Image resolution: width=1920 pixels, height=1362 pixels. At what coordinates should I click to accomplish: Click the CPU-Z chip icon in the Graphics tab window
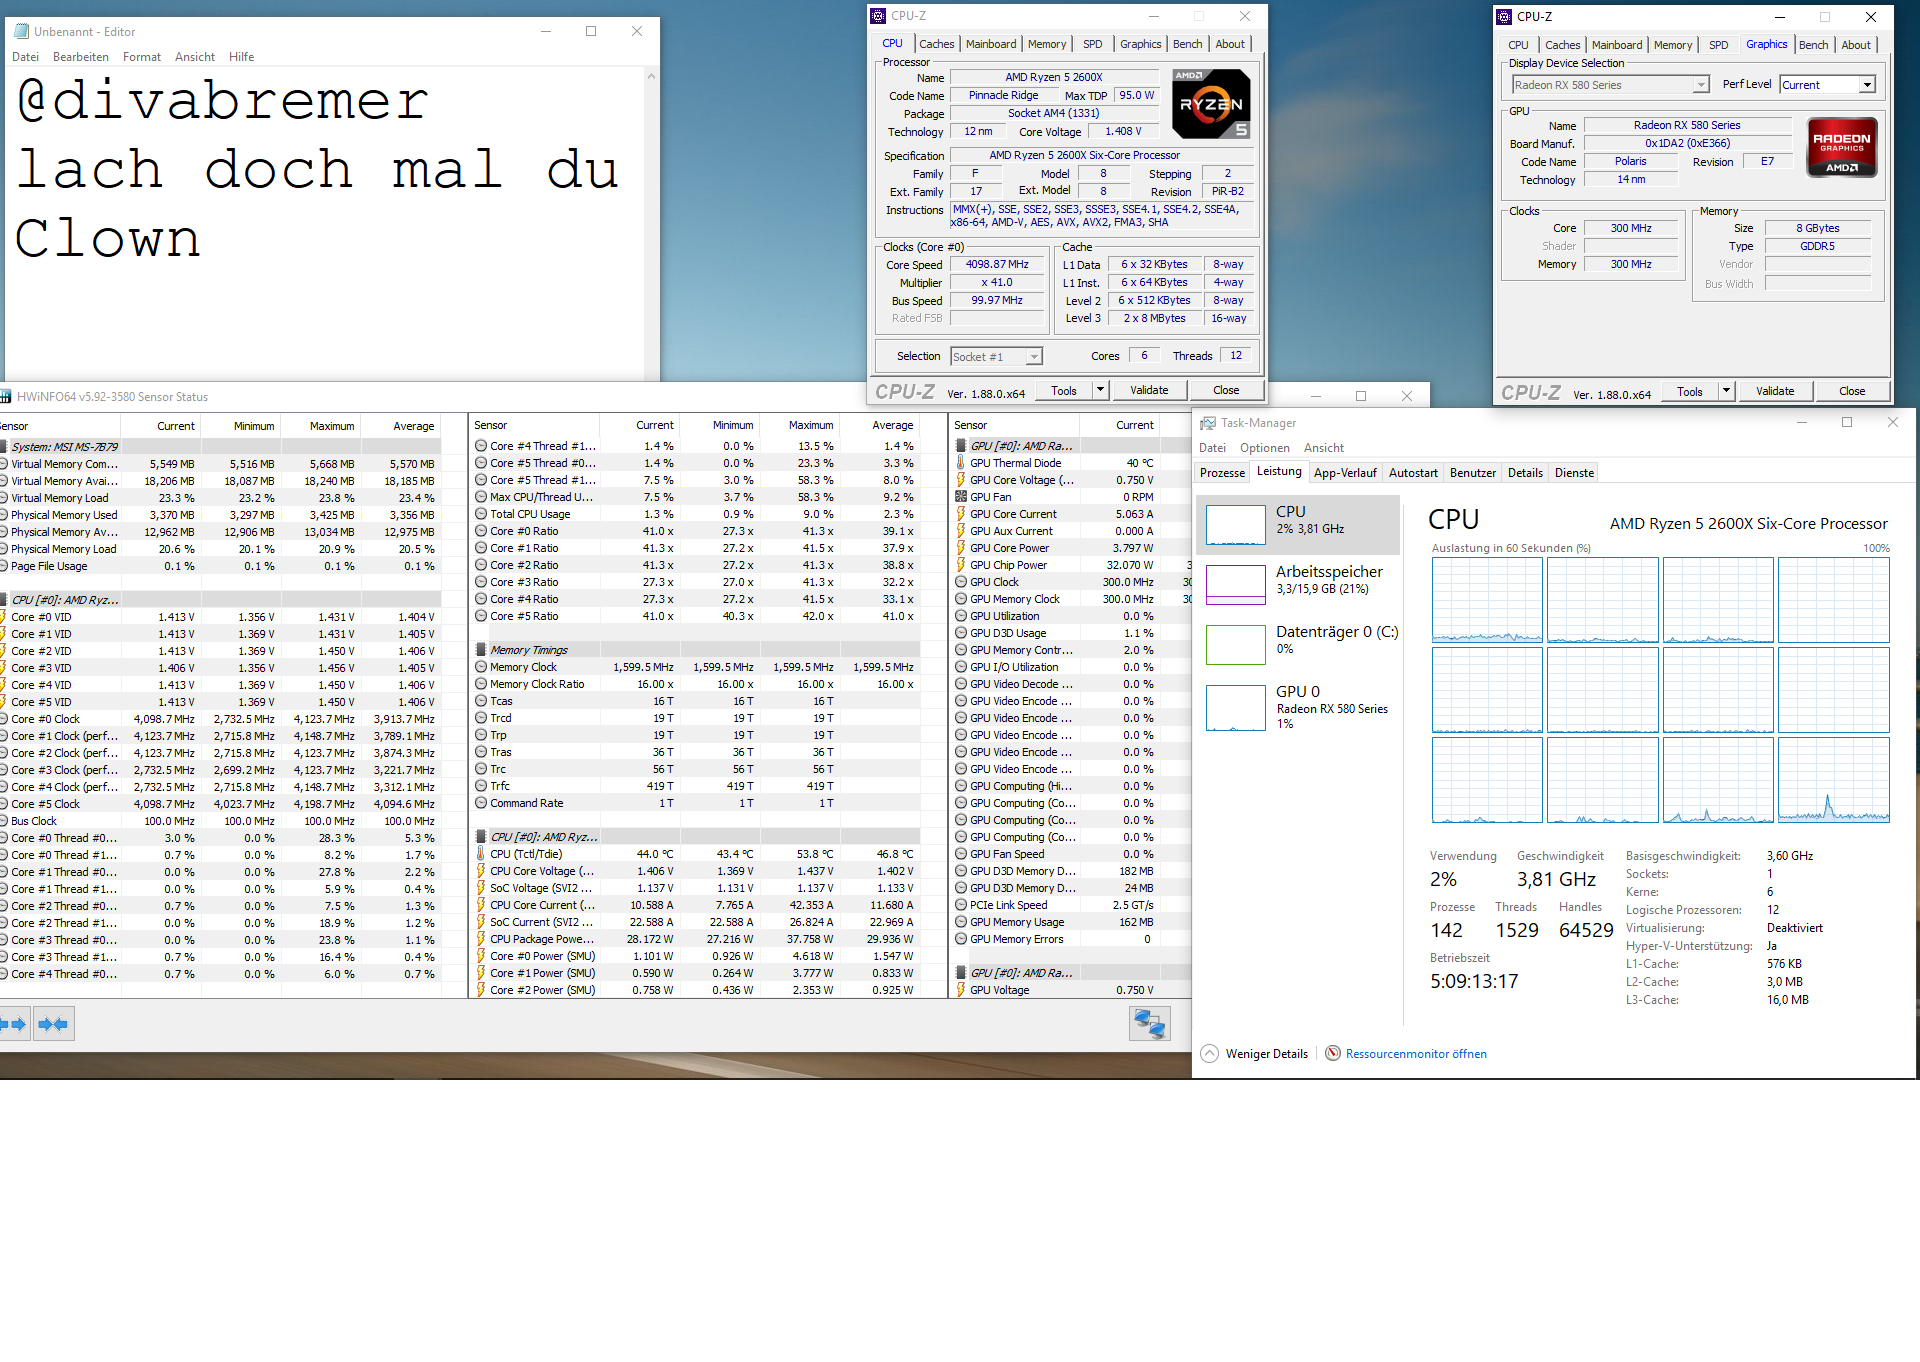[x=1504, y=17]
